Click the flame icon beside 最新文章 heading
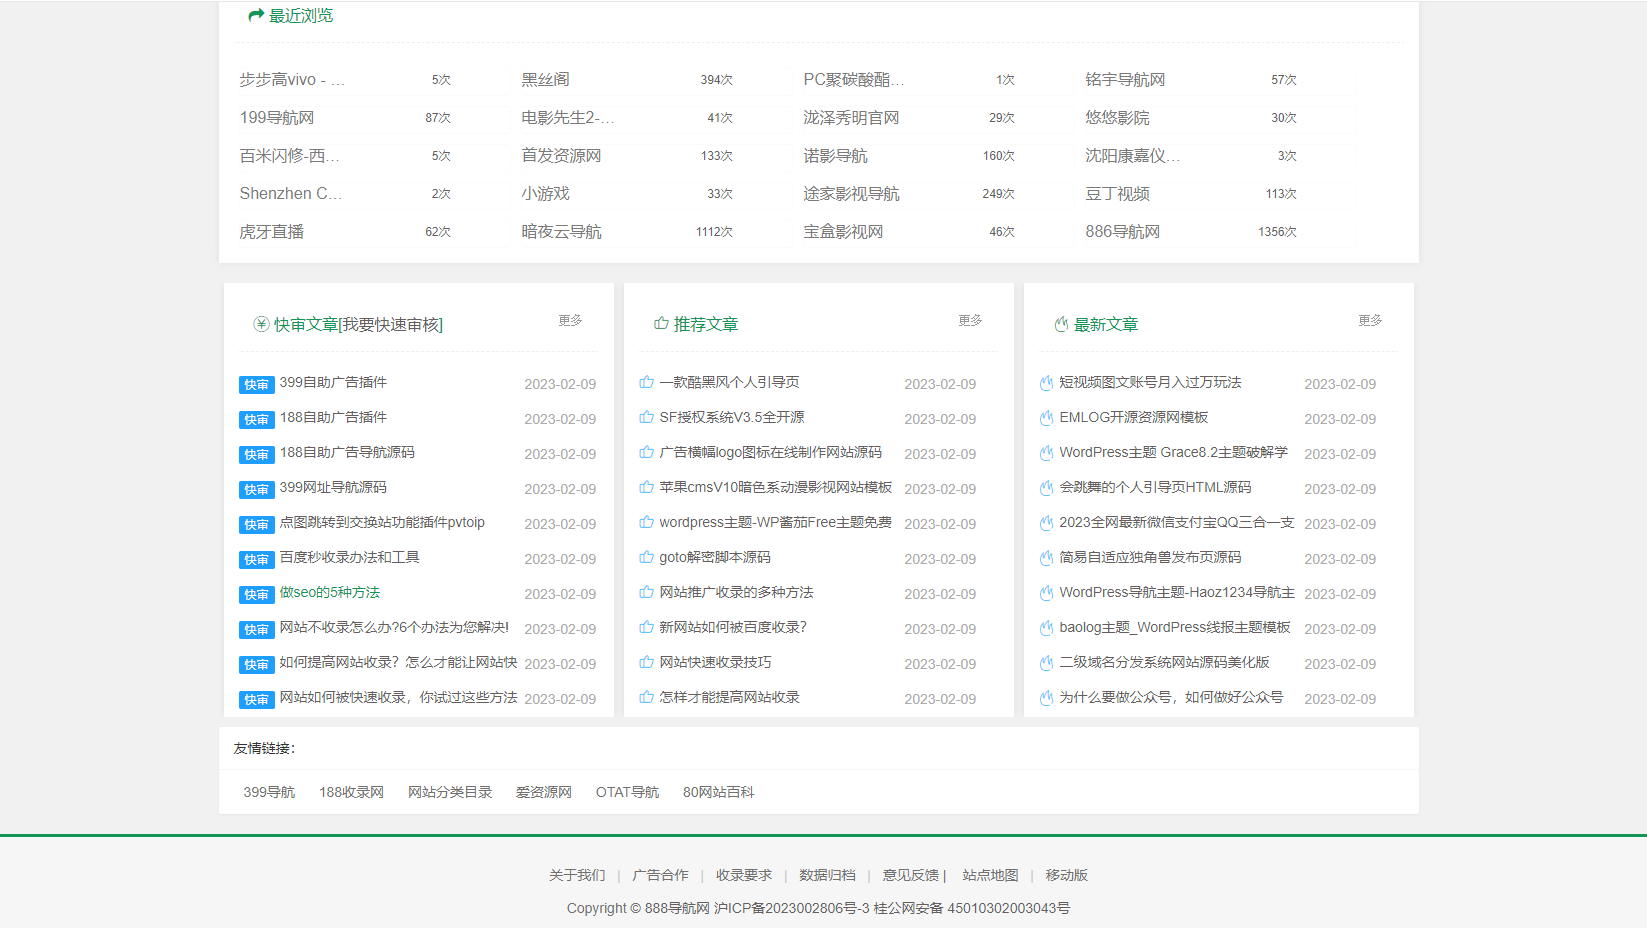The image size is (1647, 928). click(1061, 323)
